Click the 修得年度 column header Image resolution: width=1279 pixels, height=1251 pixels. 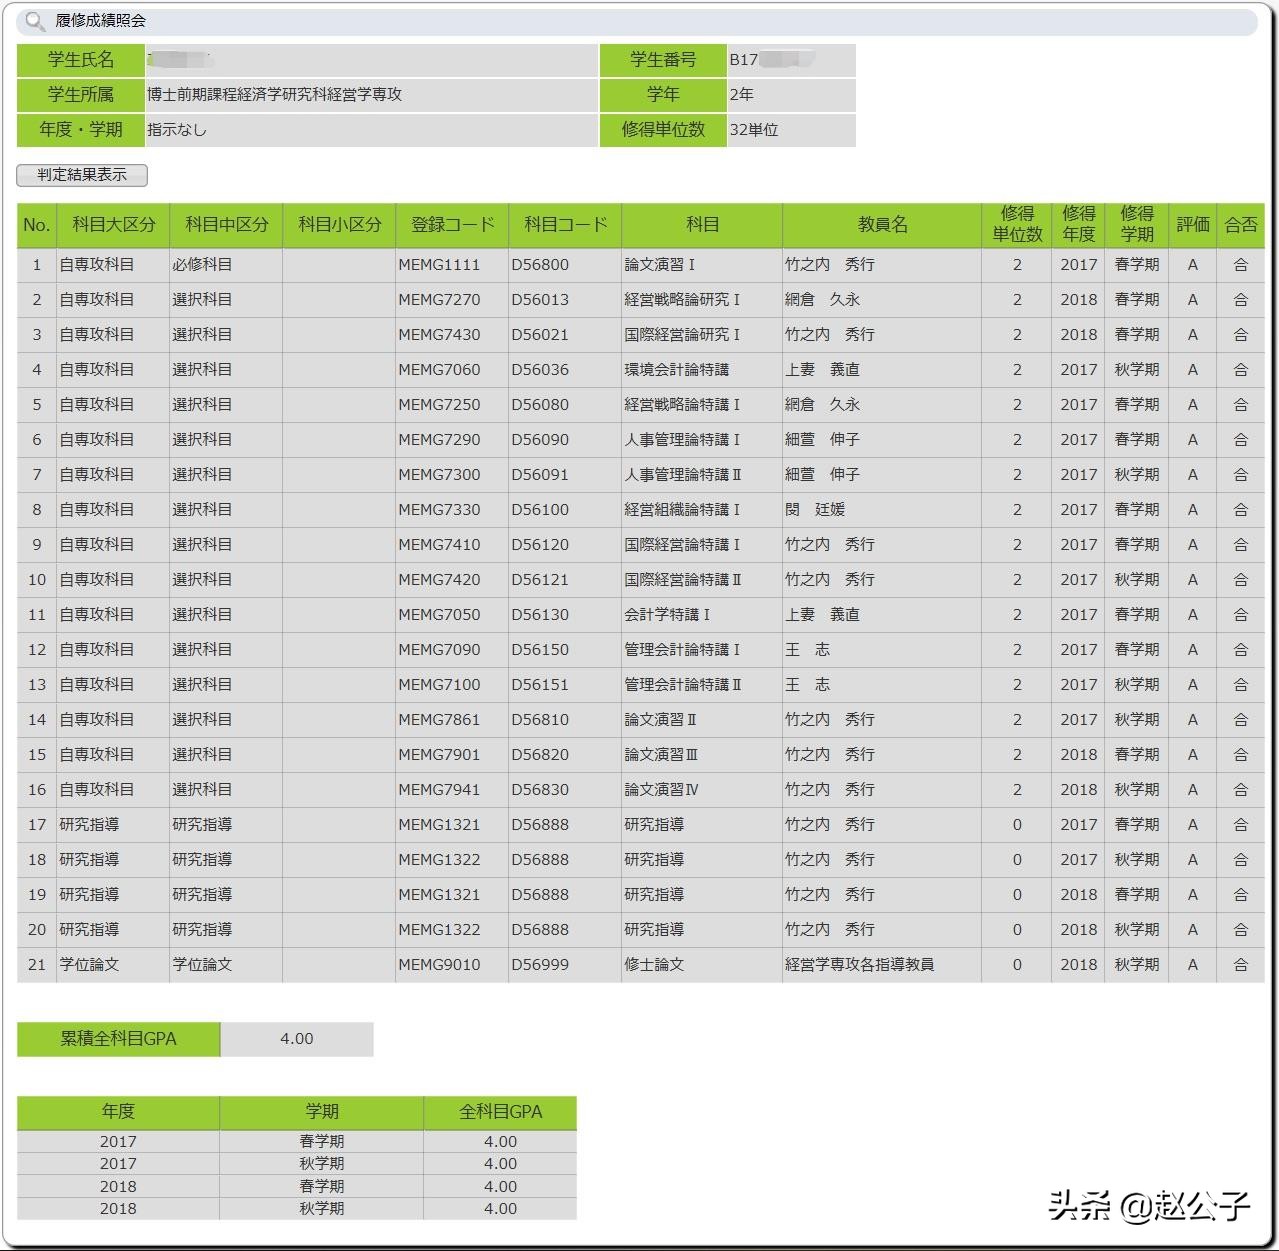[x=1078, y=225]
